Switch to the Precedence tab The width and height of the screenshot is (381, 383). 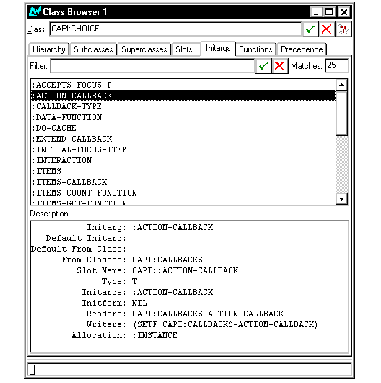click(x=302, y=49)
